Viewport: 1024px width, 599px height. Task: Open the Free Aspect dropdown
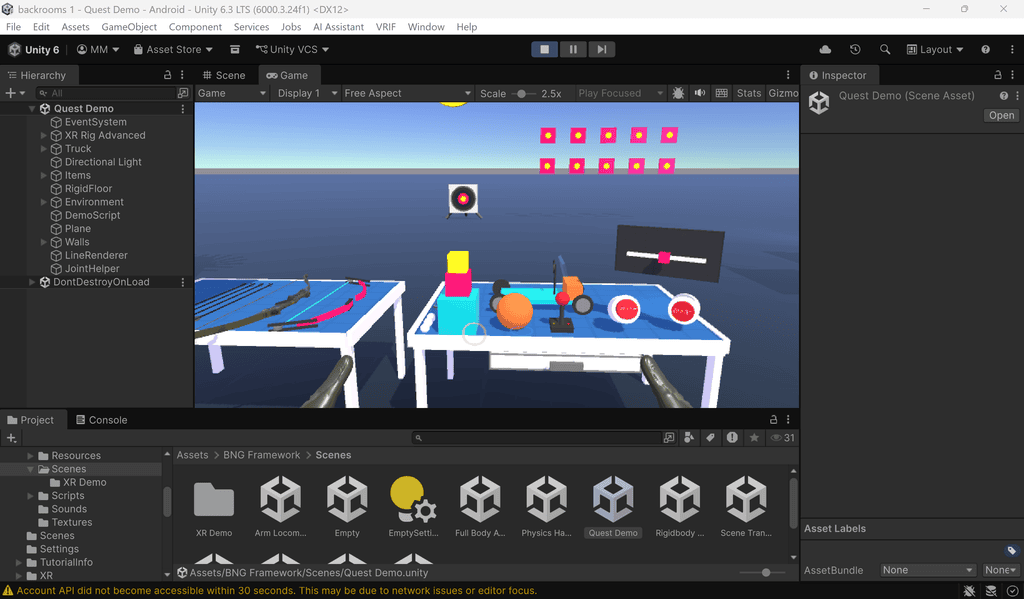[x=407, y=93]
